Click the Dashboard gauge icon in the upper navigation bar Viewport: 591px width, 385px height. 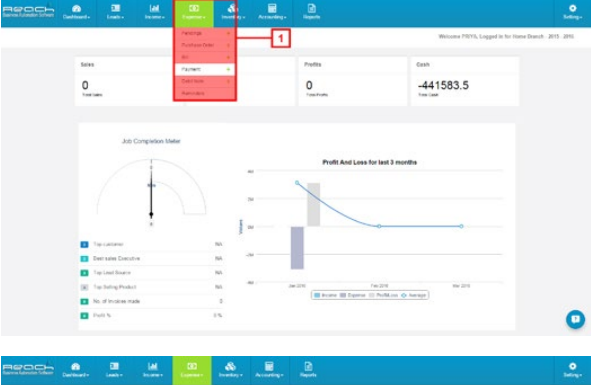pyautogui.click(x=77, y=9)
